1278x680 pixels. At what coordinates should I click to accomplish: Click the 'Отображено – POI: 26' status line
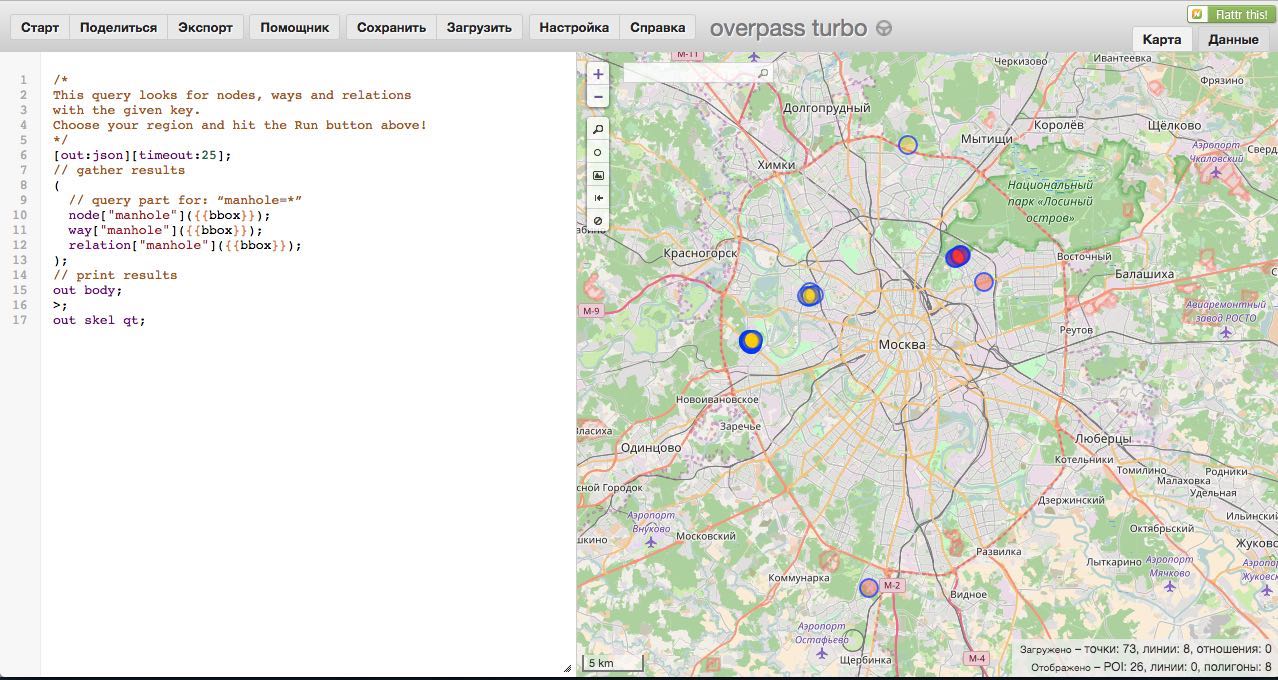pyautogui.click(x=1151, y=666)
